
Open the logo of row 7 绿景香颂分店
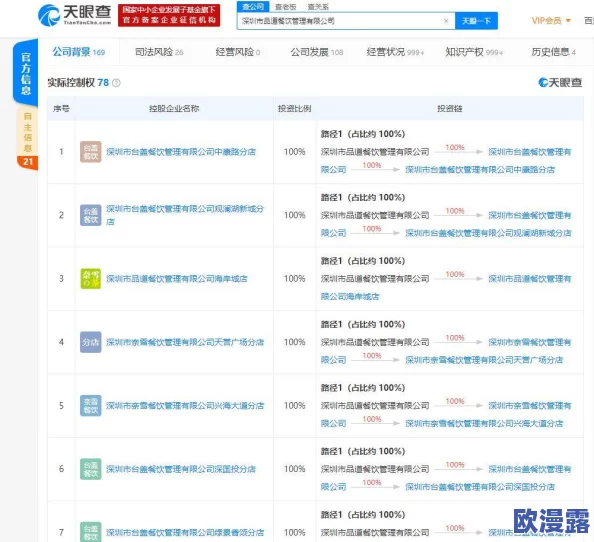click(91, 532)
